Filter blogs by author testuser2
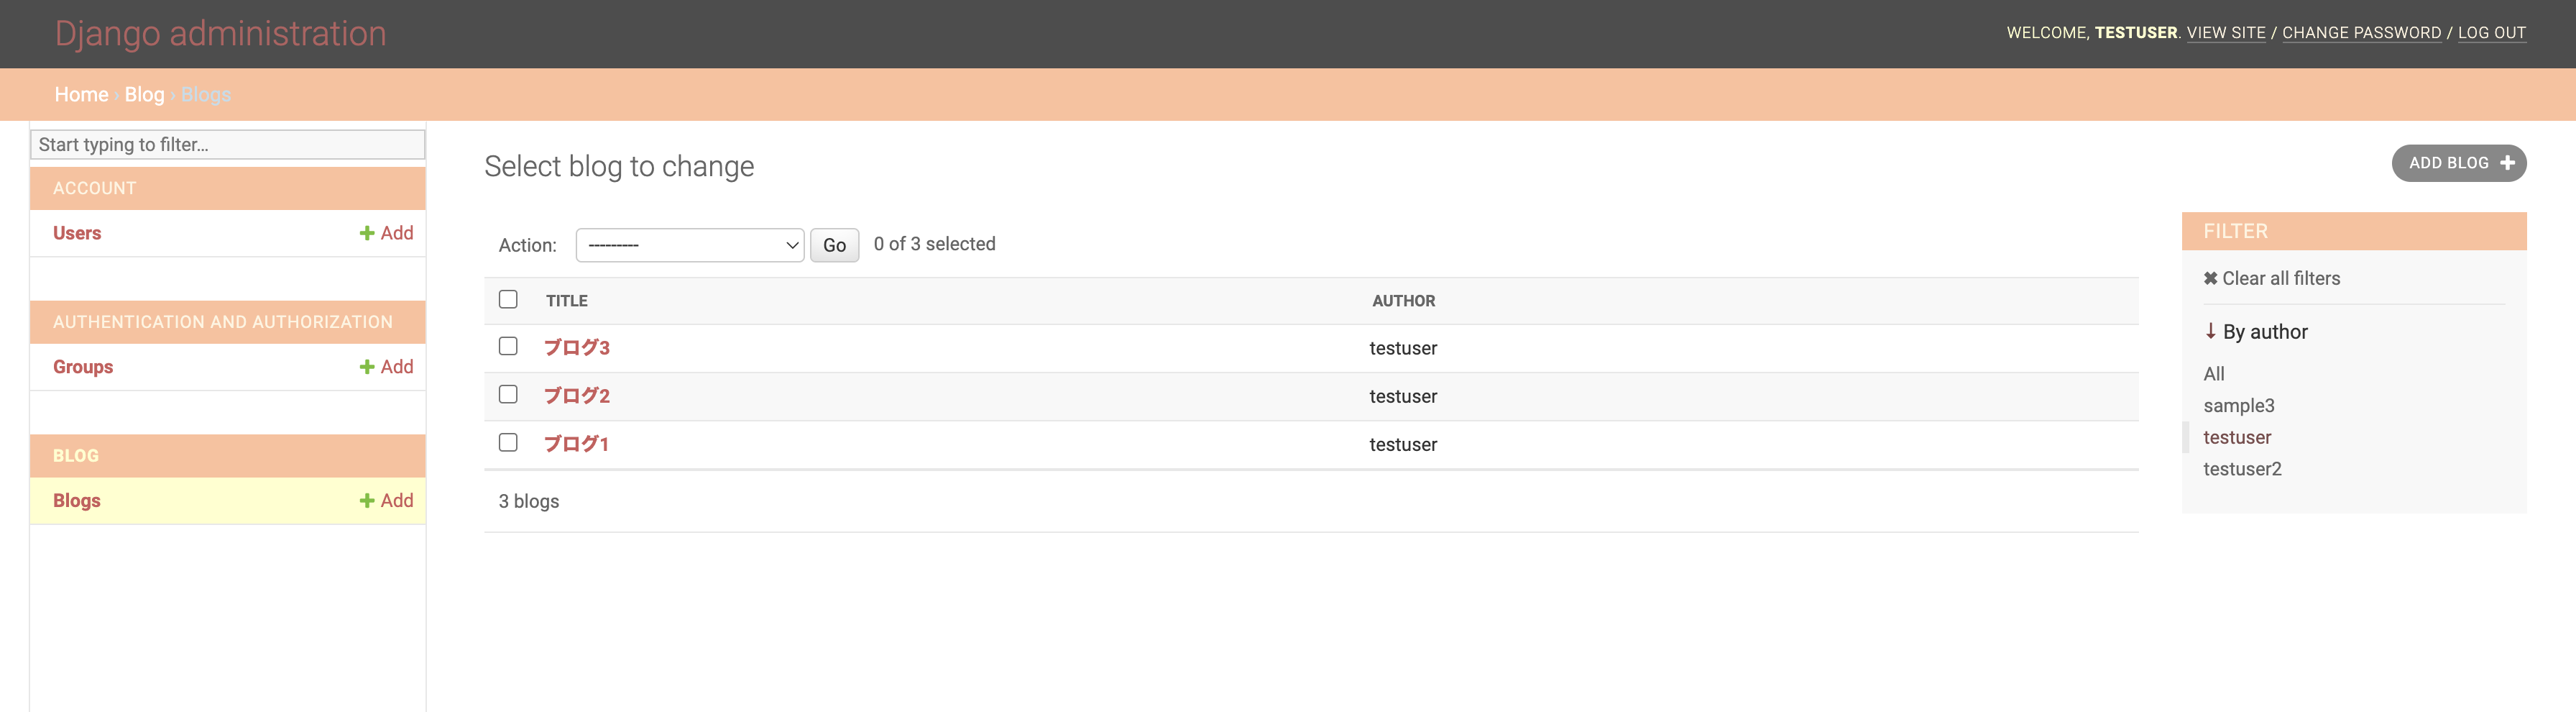The image size is (2576, 712). 2242,469
